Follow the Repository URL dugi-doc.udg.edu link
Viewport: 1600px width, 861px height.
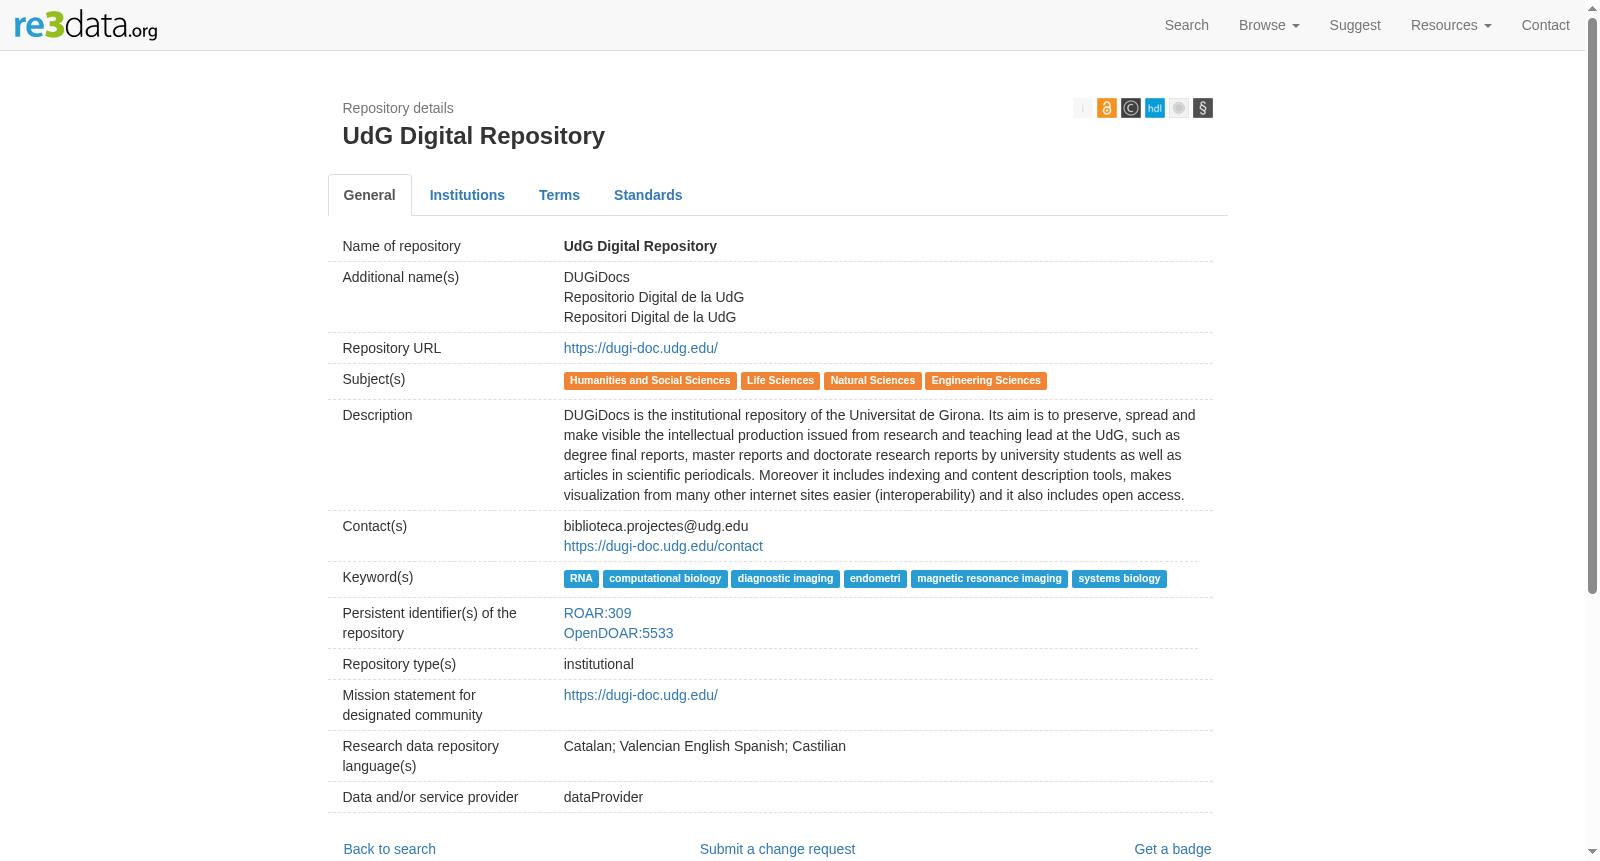640,348
